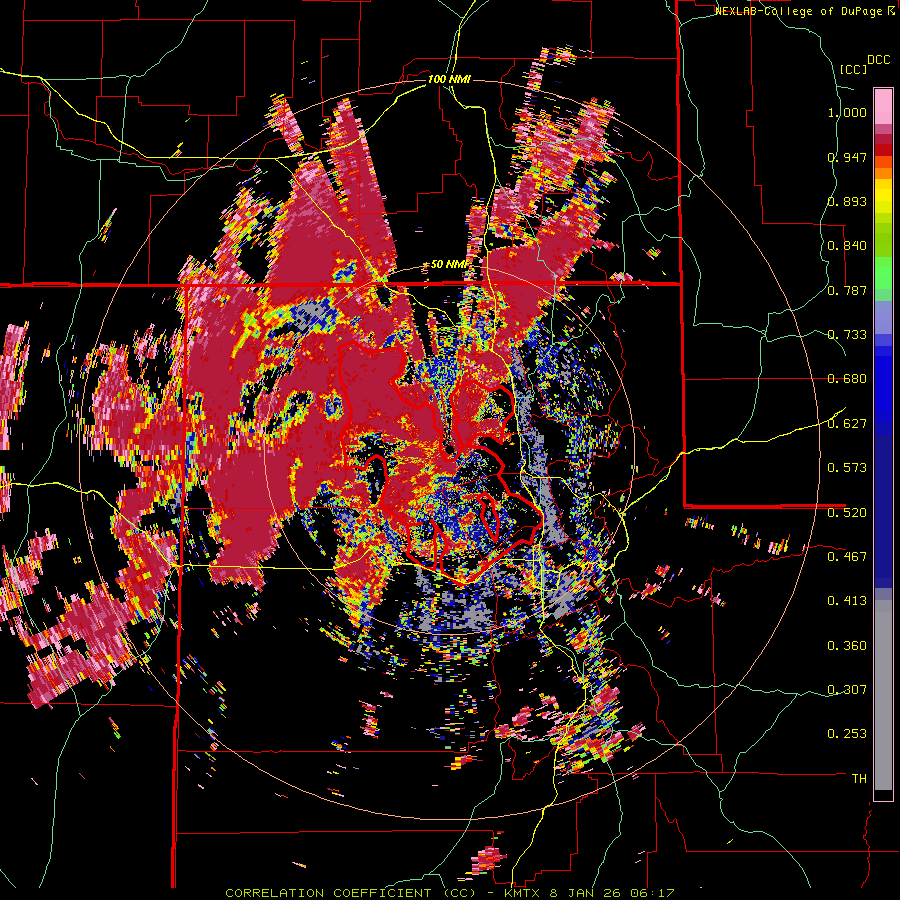Image resolution: width=900 pixels, height=900 pixels.
Task: Select the 0.893 scale value
Action: tap(847, 201)
